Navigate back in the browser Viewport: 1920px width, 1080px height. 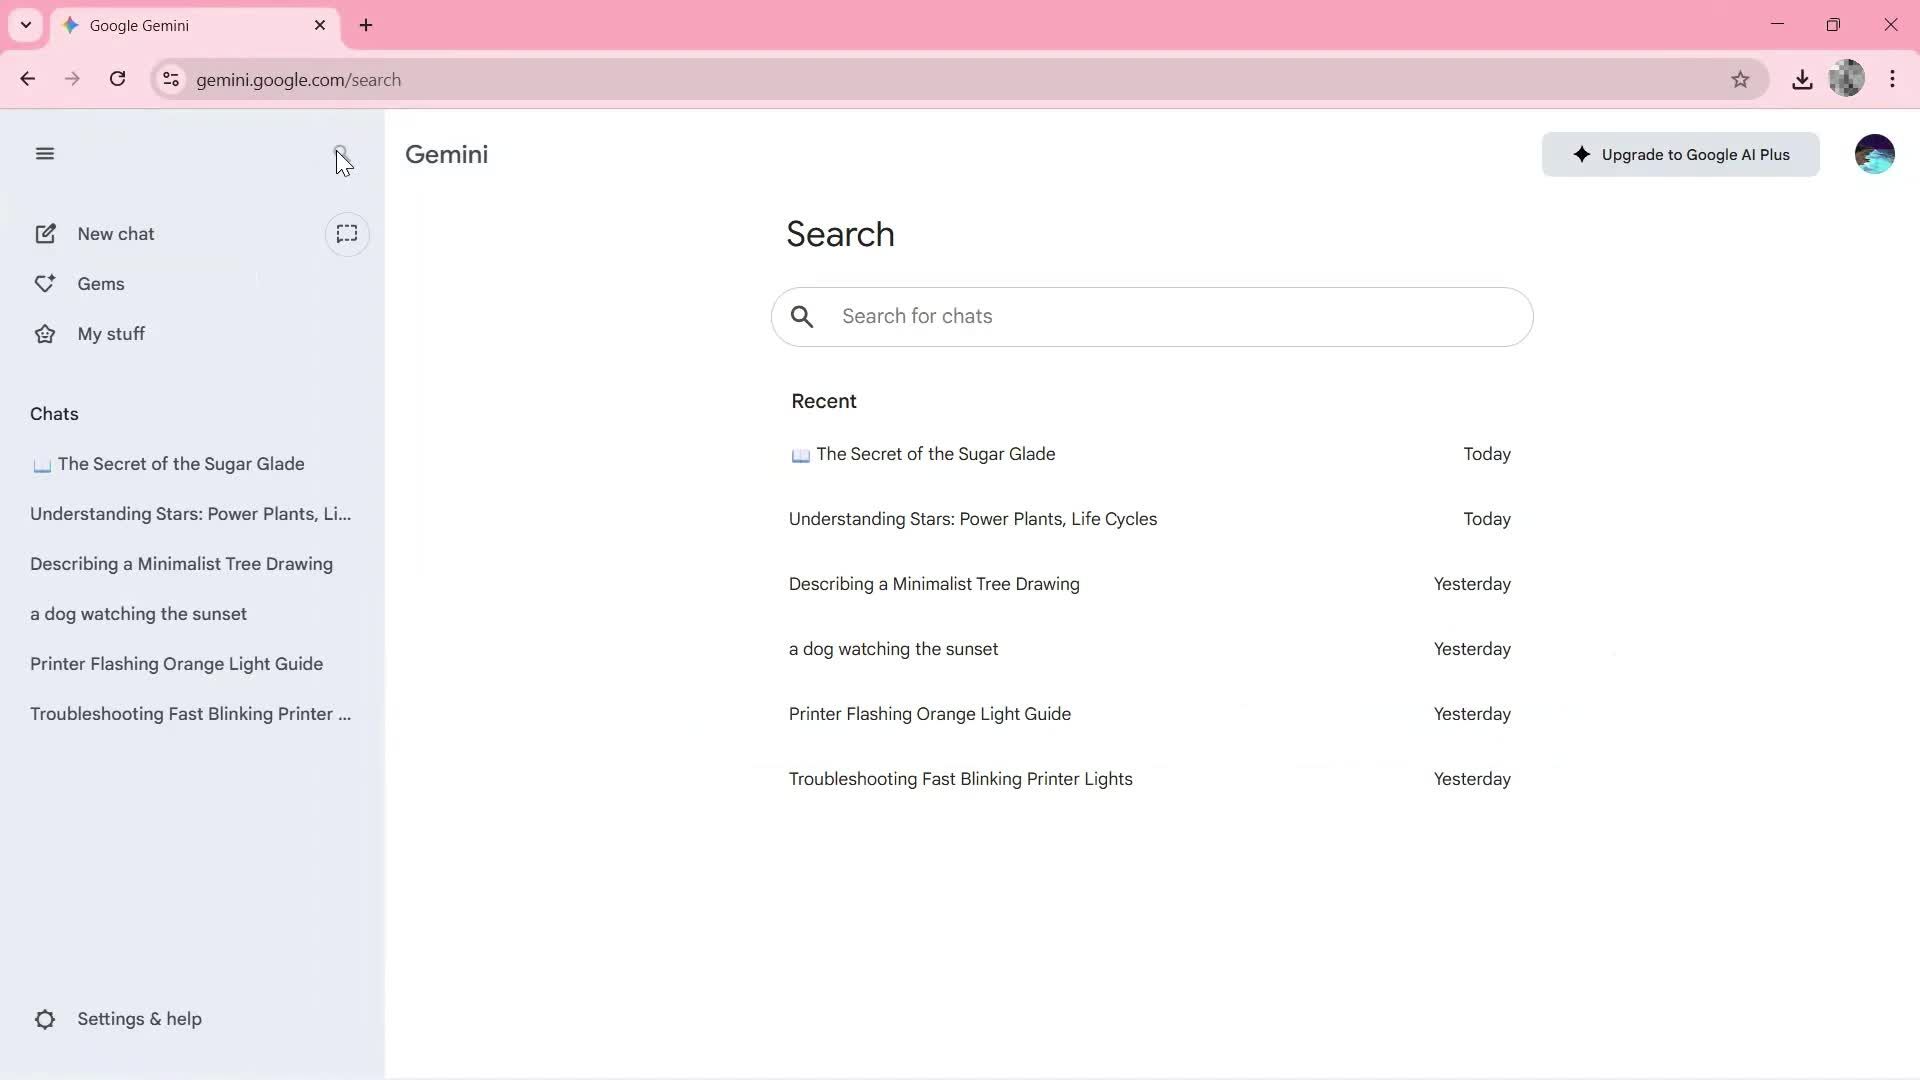[27, 79]
